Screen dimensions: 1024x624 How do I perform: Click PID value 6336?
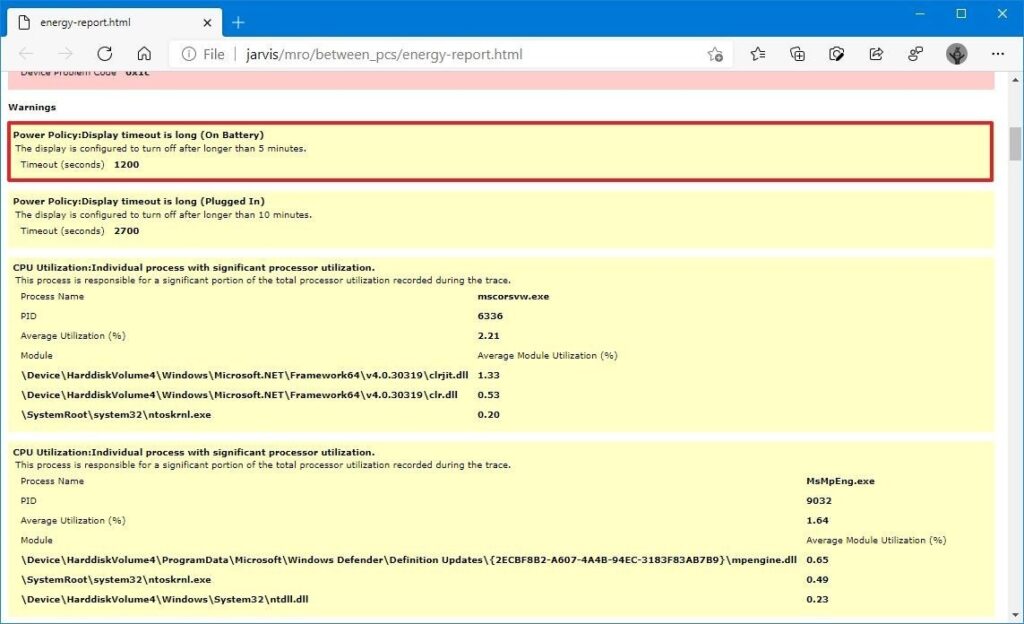[x=490, y=316]
